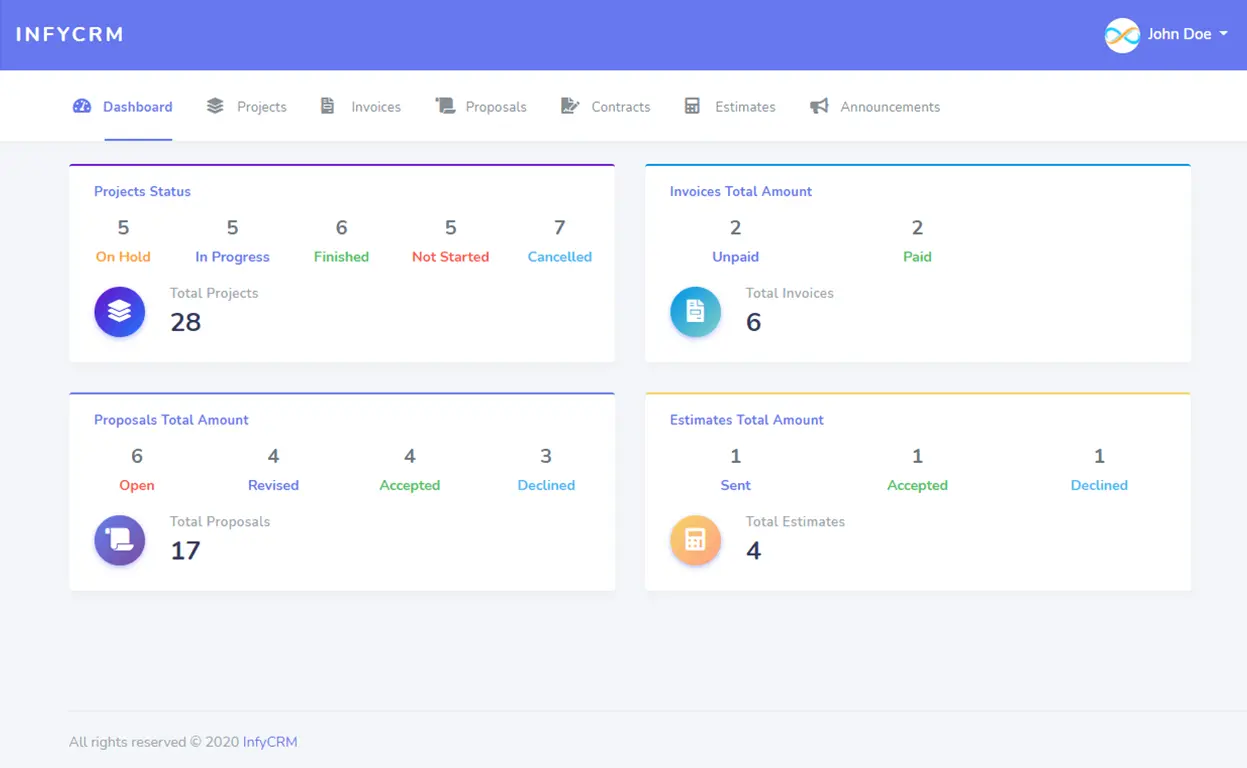Click the Paid invoices label

point(917,257)
